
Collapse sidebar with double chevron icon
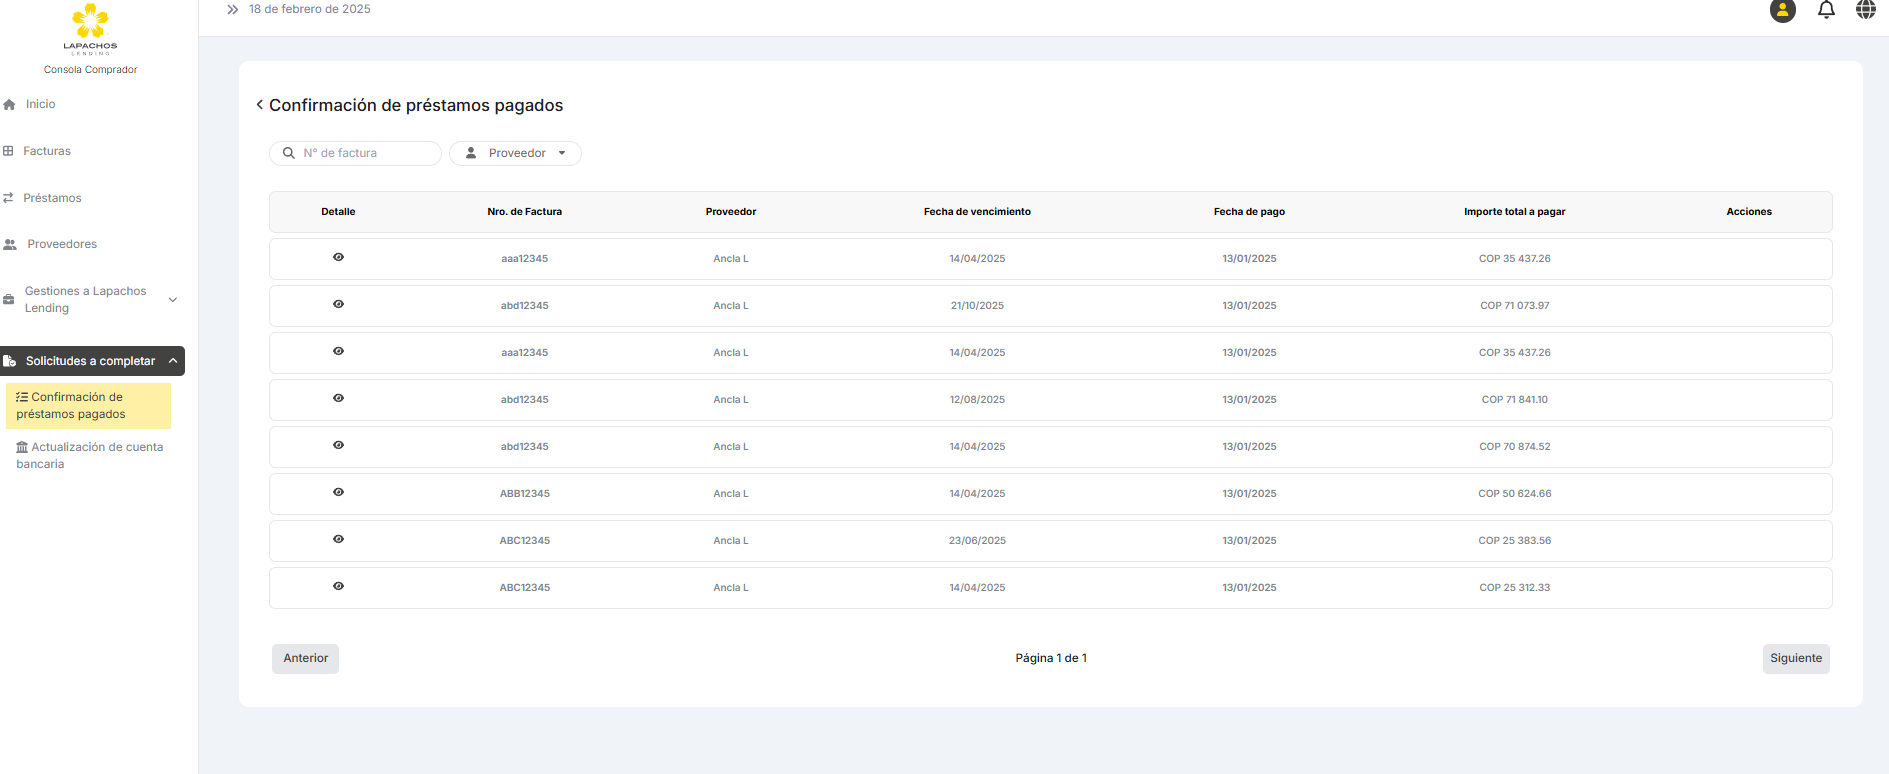pos(232,10)
